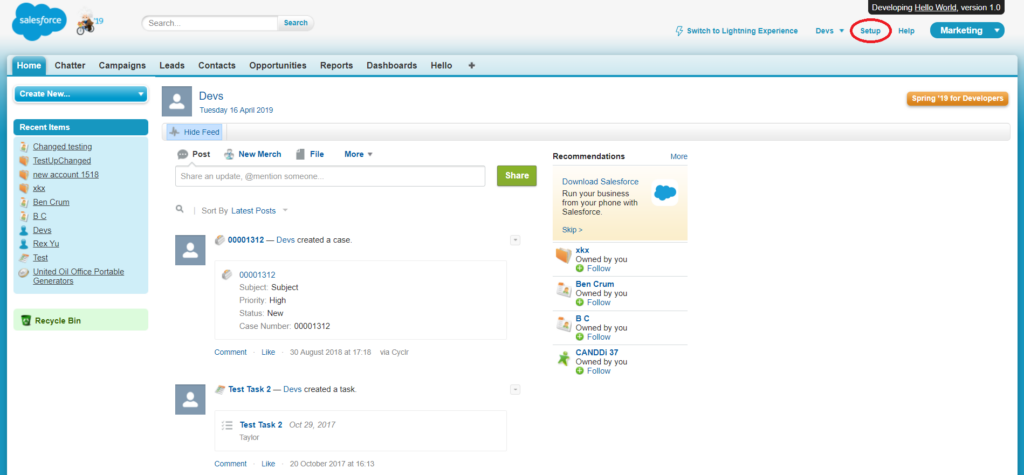Open the plus tab for all tabs

point(472,65)
